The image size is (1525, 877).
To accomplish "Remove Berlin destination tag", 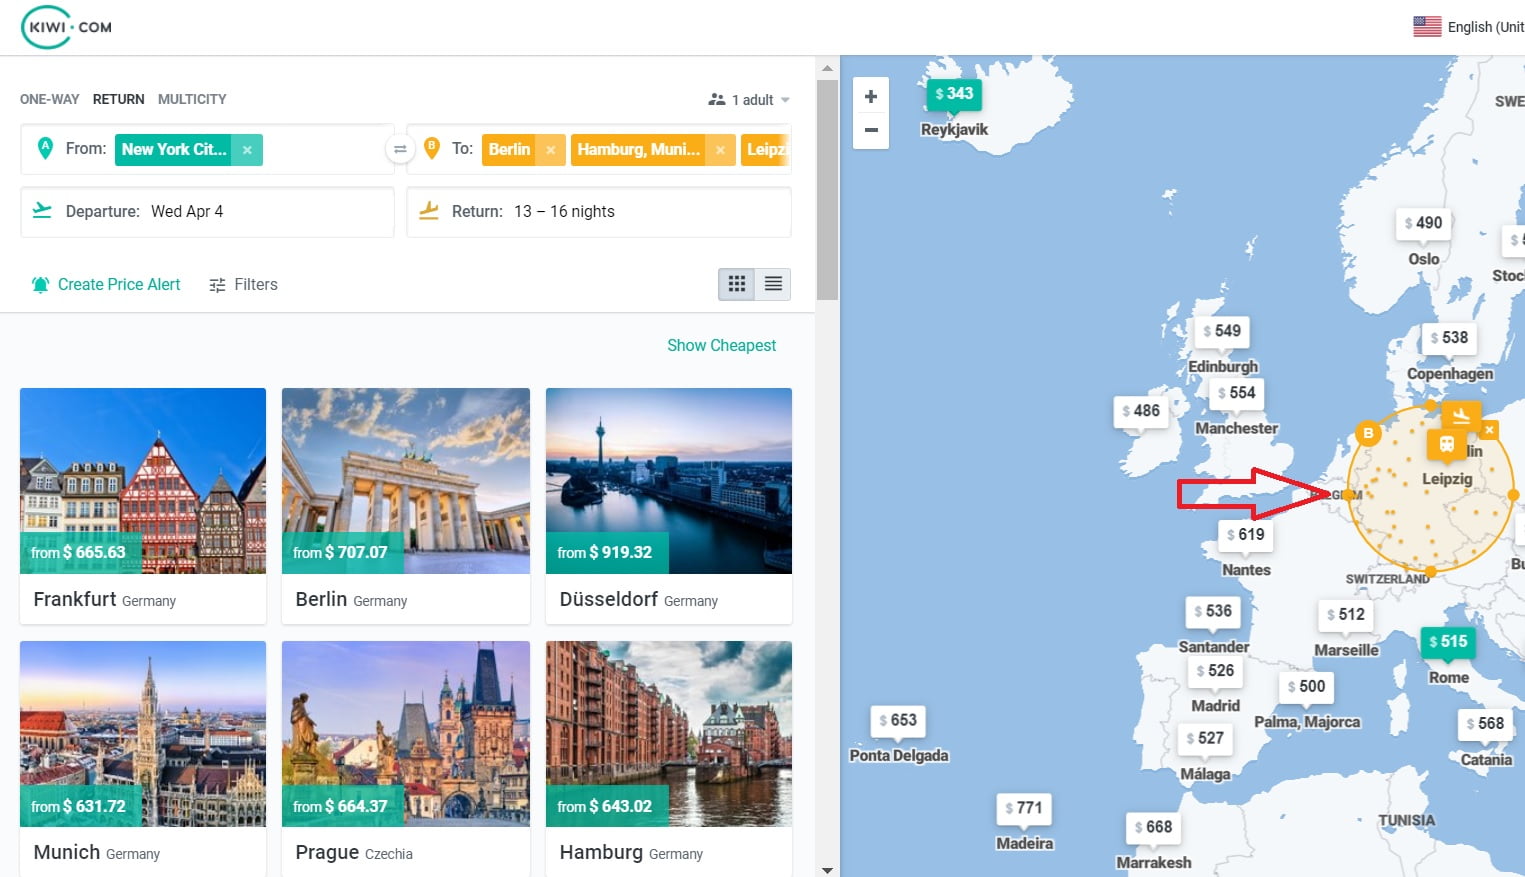I will [550, 150].
